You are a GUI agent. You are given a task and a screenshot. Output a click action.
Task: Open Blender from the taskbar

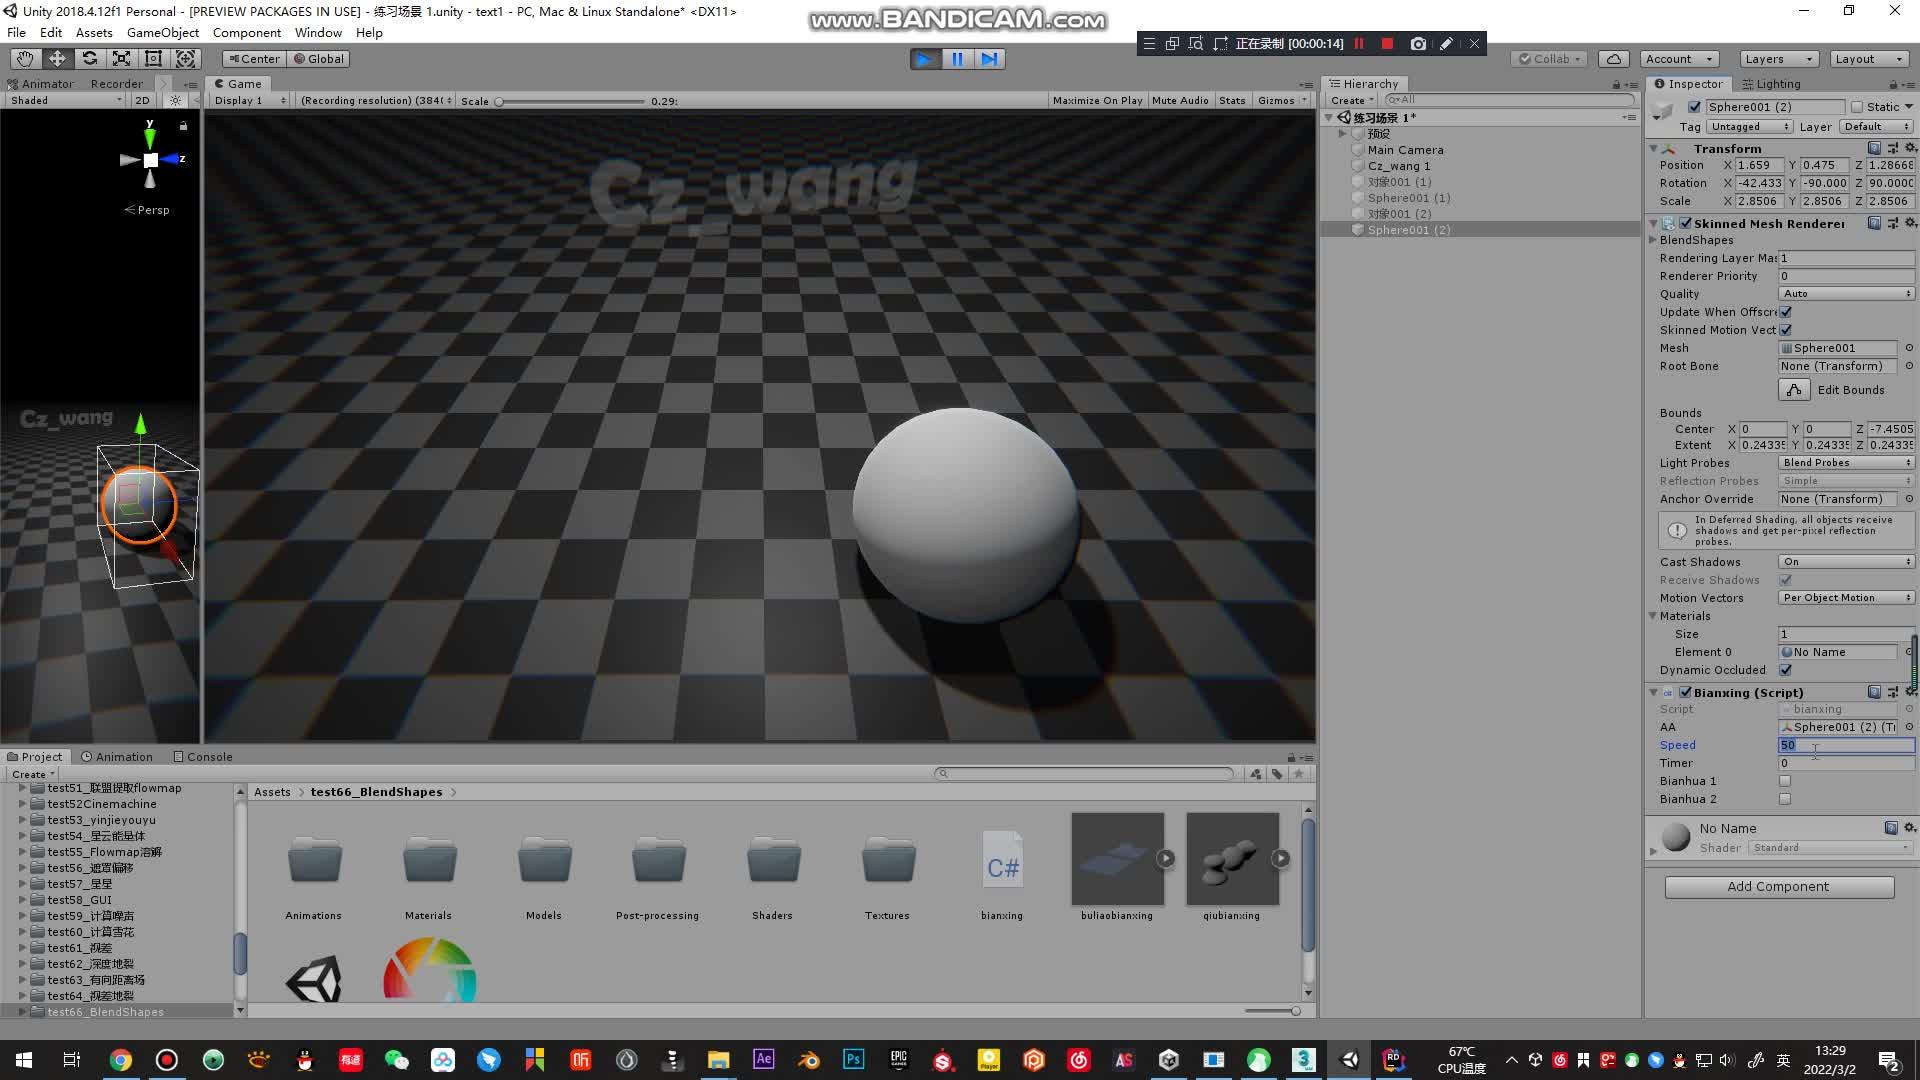(x=809, y=1060)
